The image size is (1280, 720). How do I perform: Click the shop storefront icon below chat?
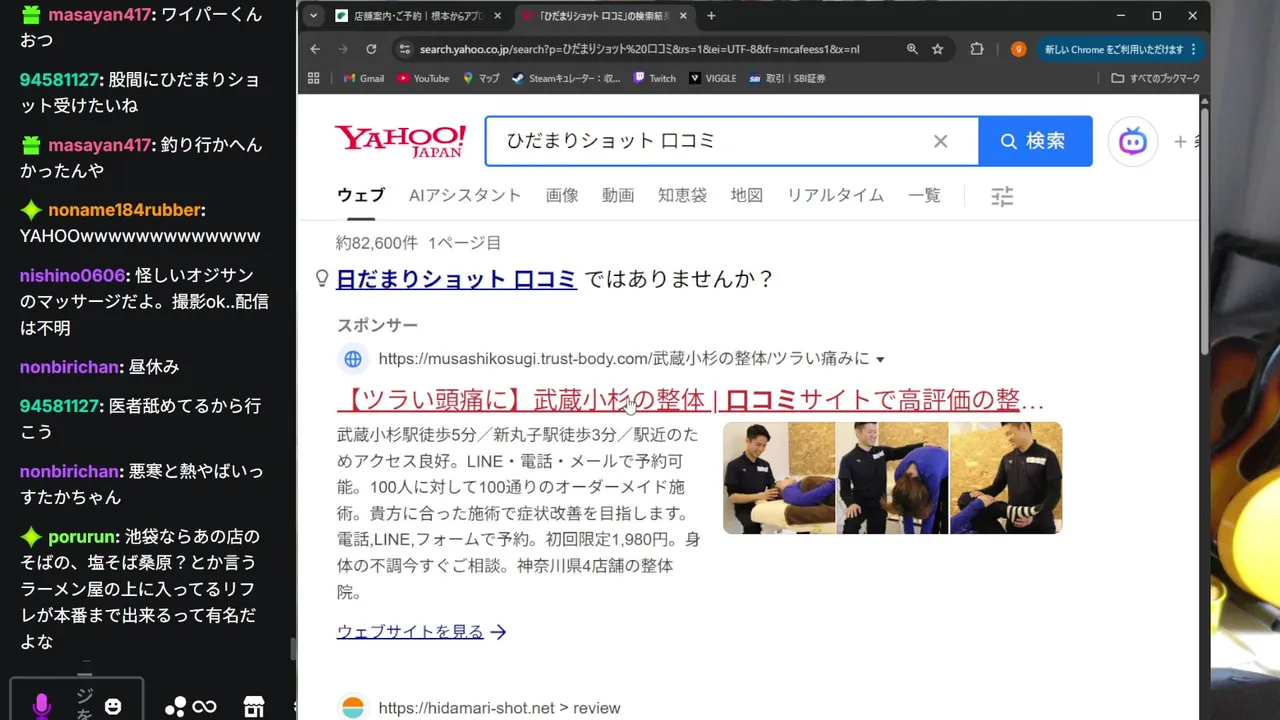point(254,707)
